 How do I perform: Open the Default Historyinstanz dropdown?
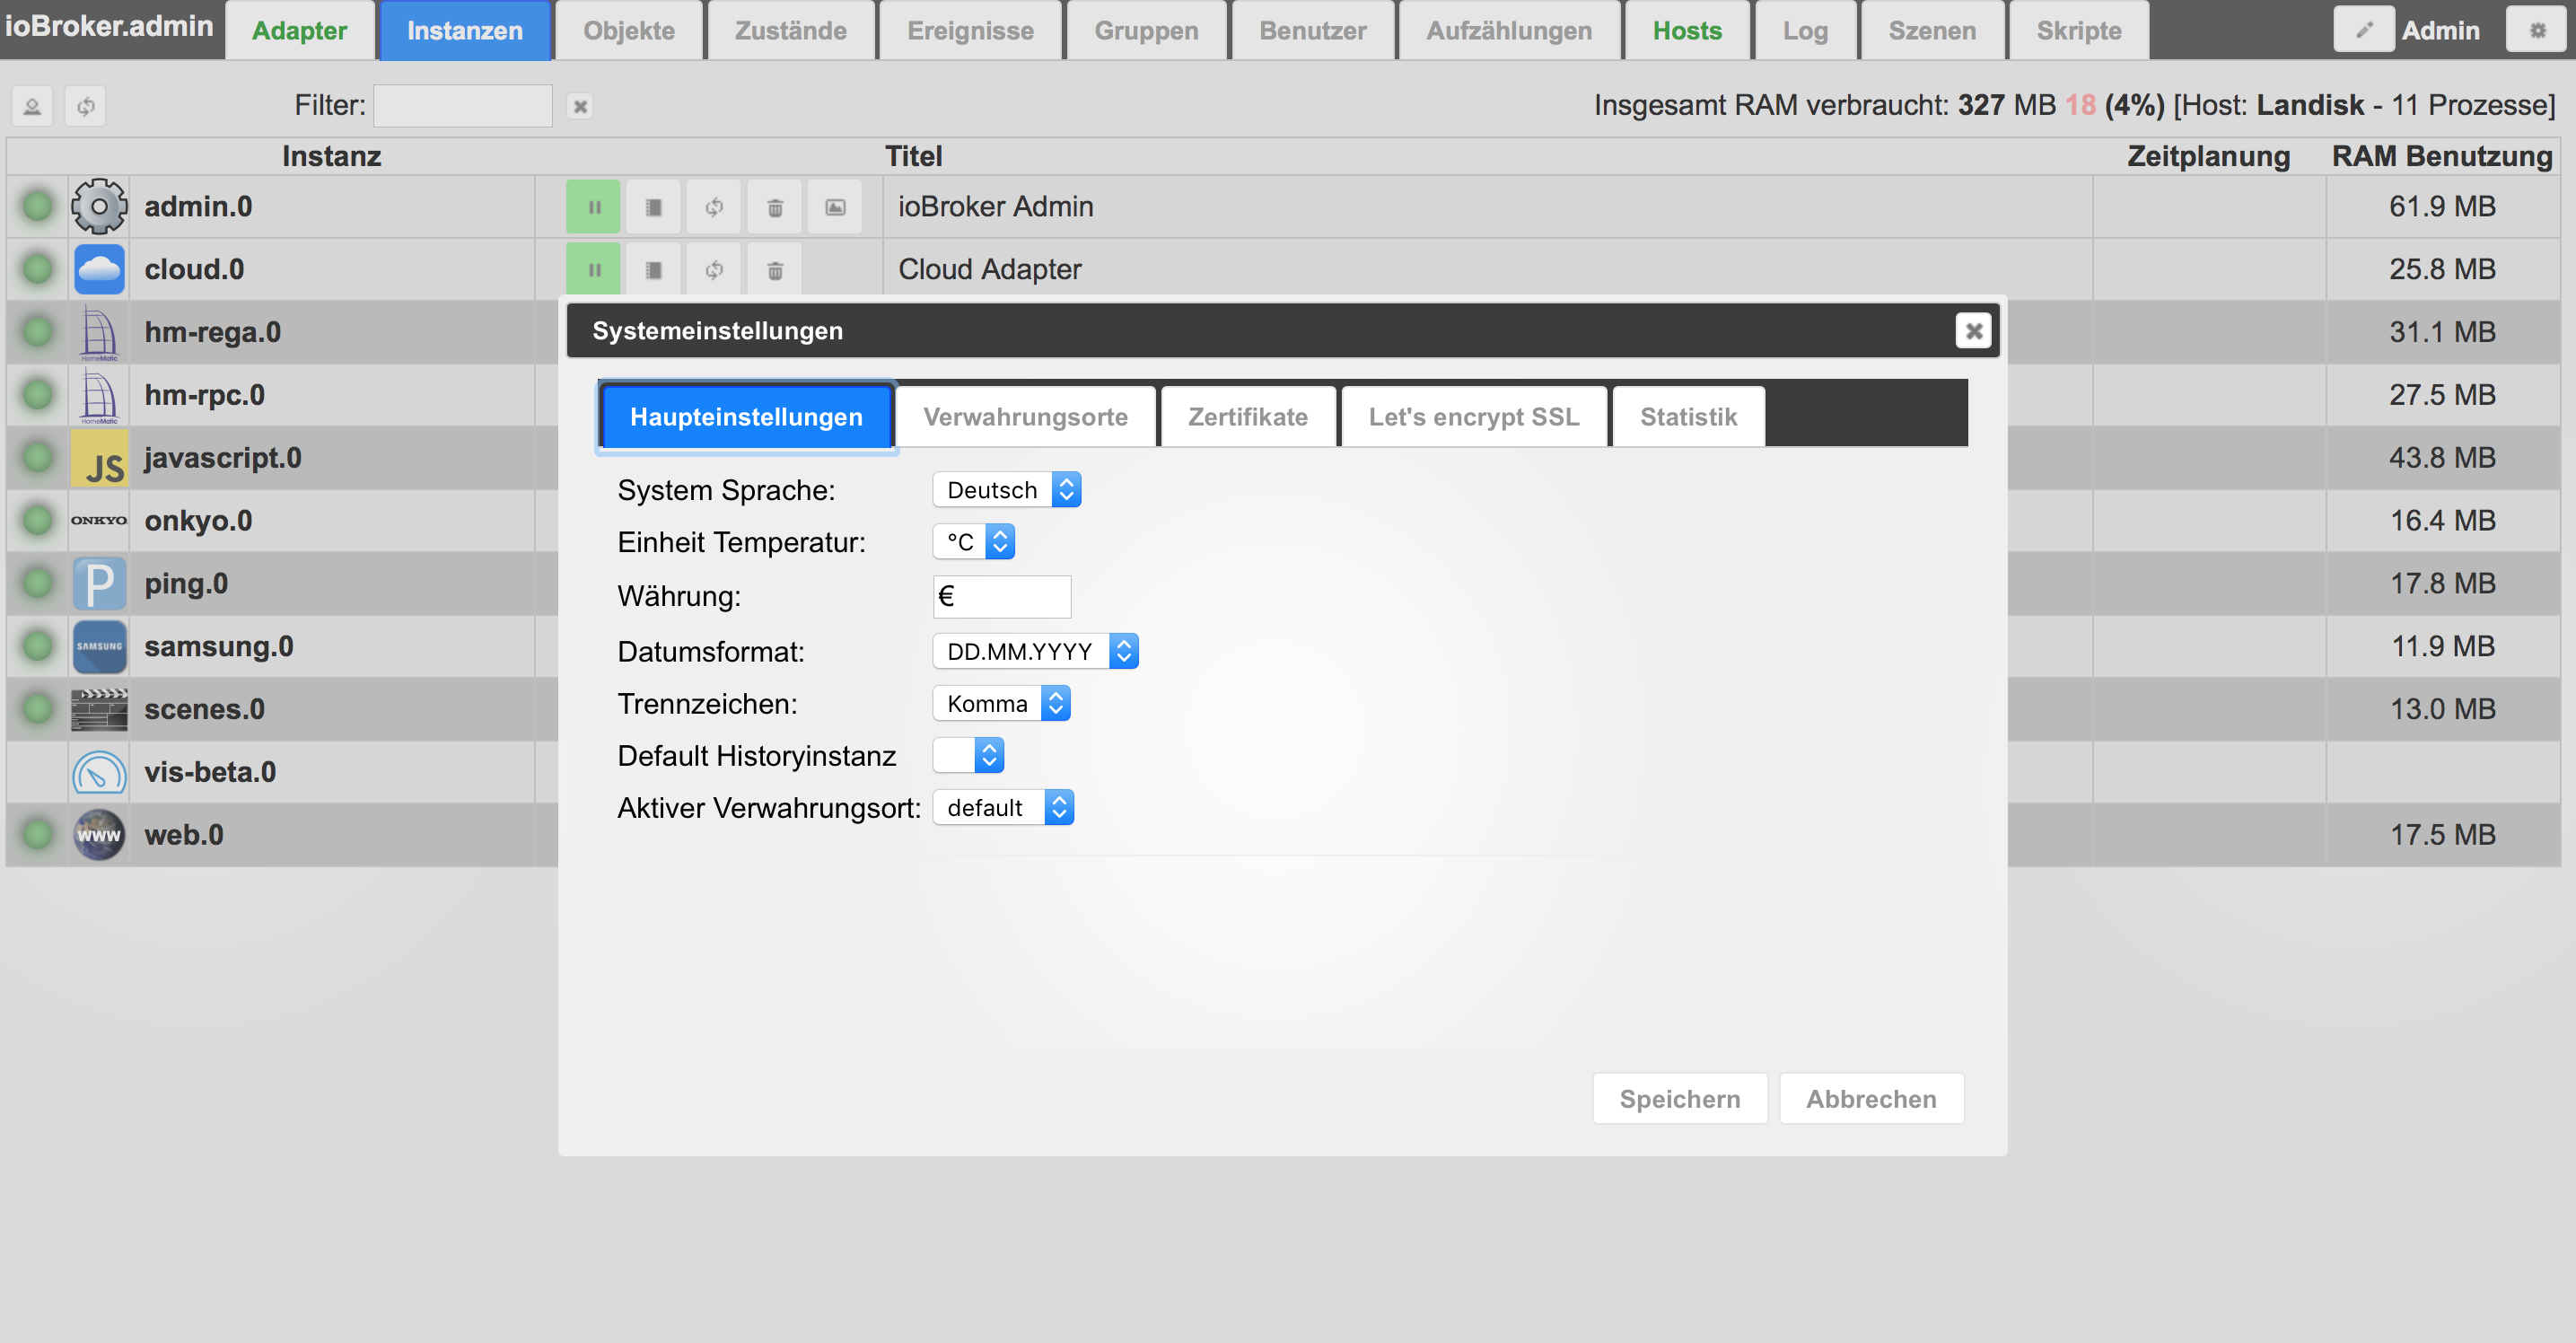(x=968, y=756)
